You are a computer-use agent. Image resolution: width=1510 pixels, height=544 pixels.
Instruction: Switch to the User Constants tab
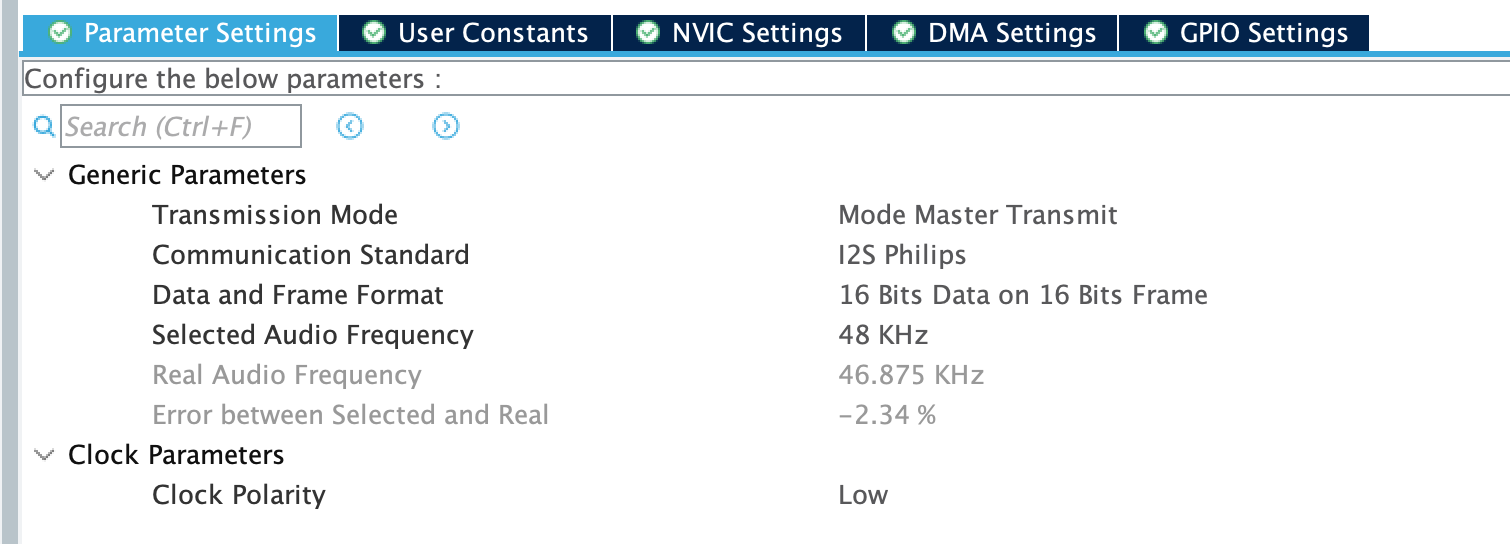click(492, 33)
